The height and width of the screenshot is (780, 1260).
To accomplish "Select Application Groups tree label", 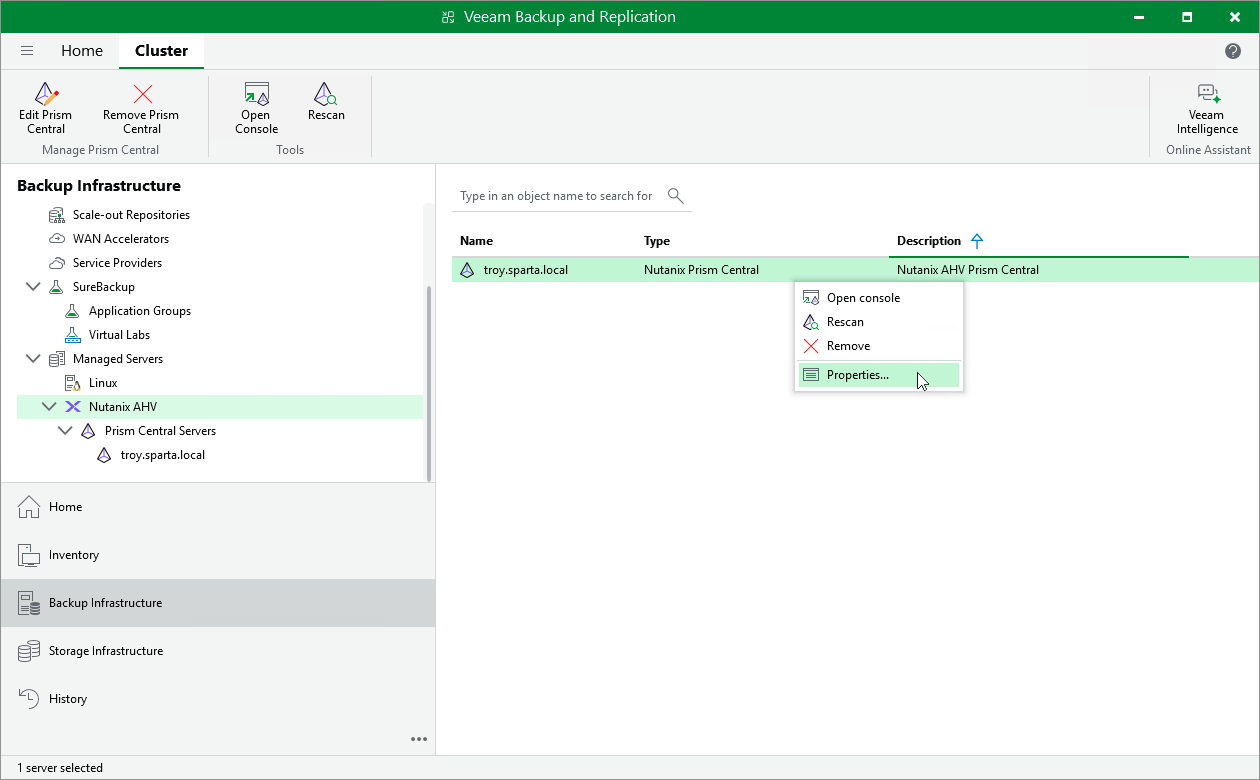I will (140, 311).
